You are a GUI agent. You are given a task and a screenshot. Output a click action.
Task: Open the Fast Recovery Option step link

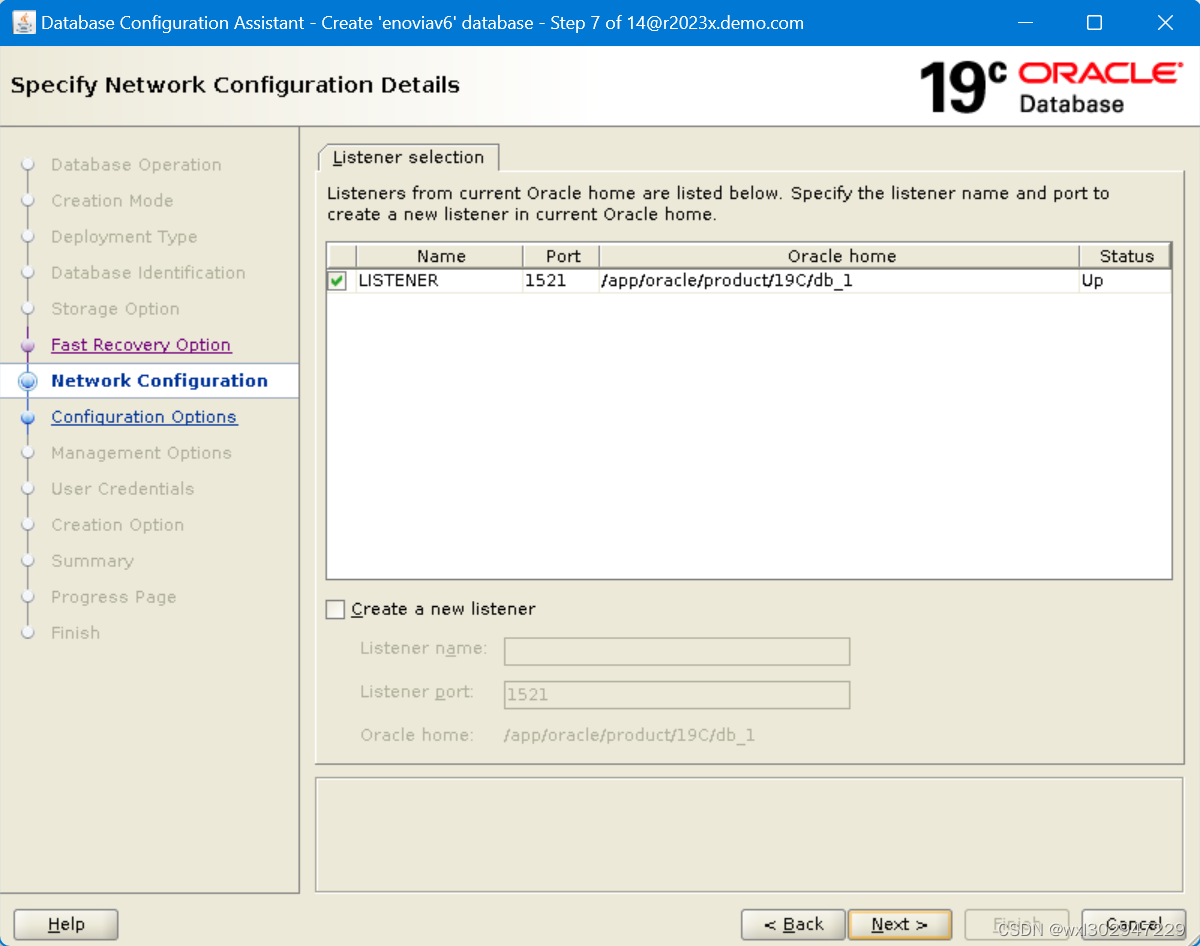[x=141, y=345]
